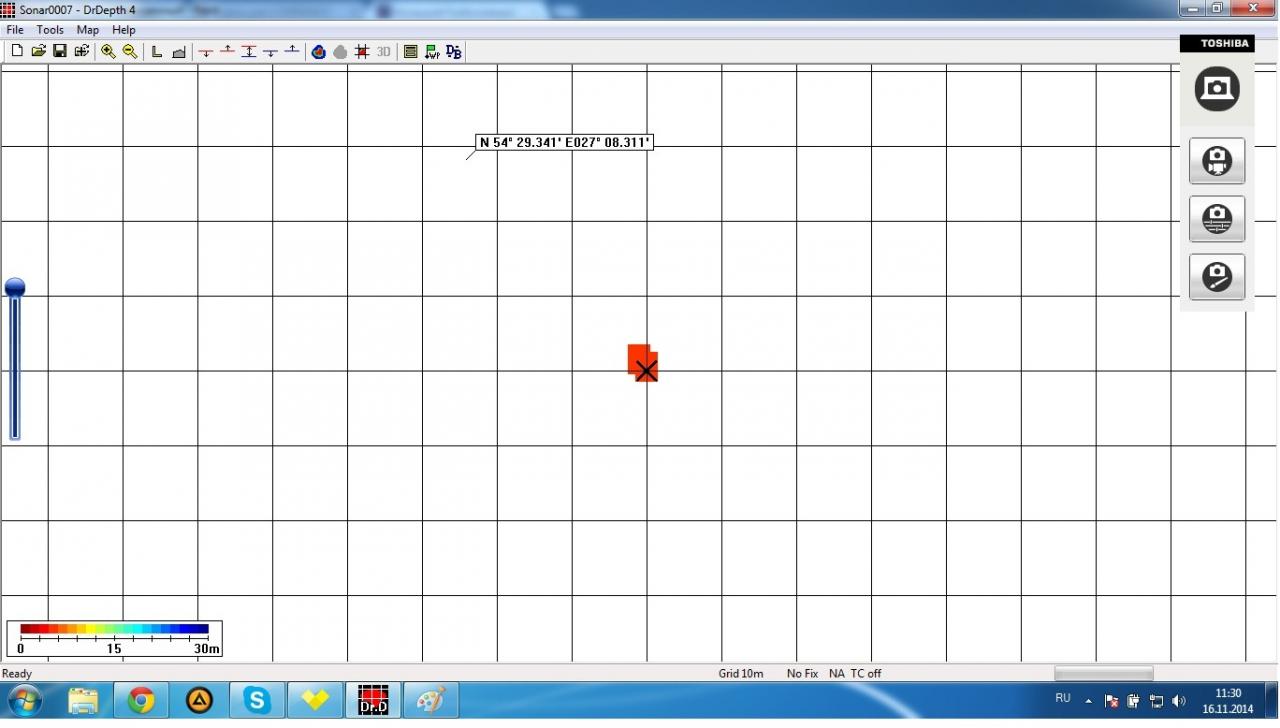
Task: Click webcam effects brush button
Action: [1217, 277]
